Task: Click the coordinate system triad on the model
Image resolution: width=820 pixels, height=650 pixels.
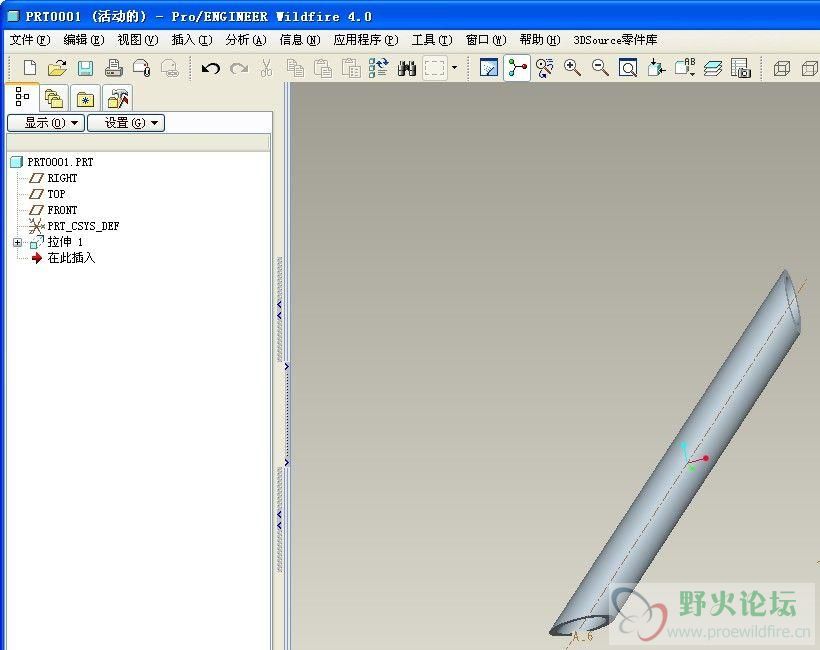Action: click(694, 458)
